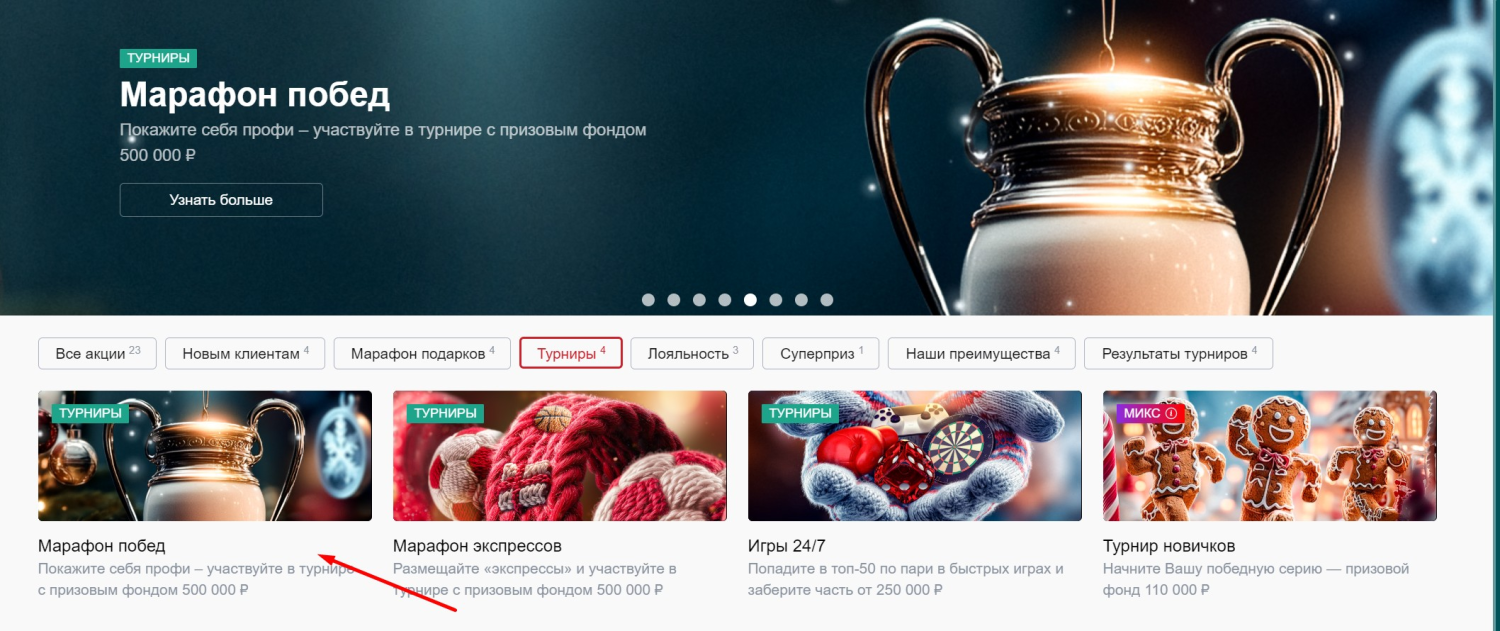Click the info icon on МИКС badge
Screen dimensions: 1500x631
[1170, 413]
